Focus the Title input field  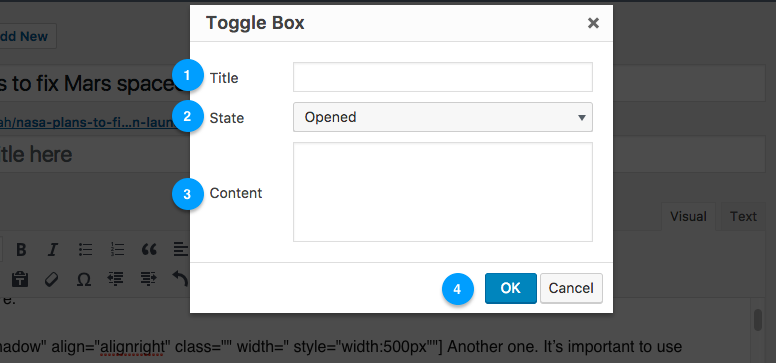point(442,77)
